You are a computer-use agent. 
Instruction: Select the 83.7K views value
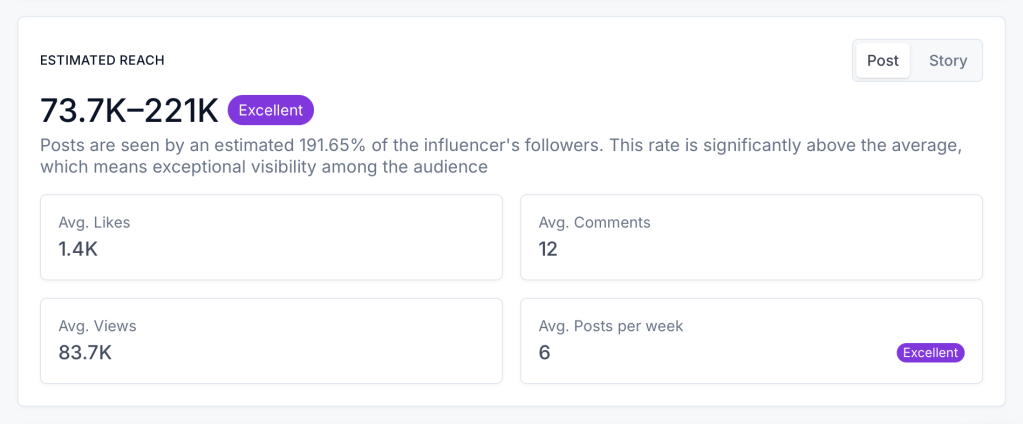pyautogui.click(x=85, y=352)
